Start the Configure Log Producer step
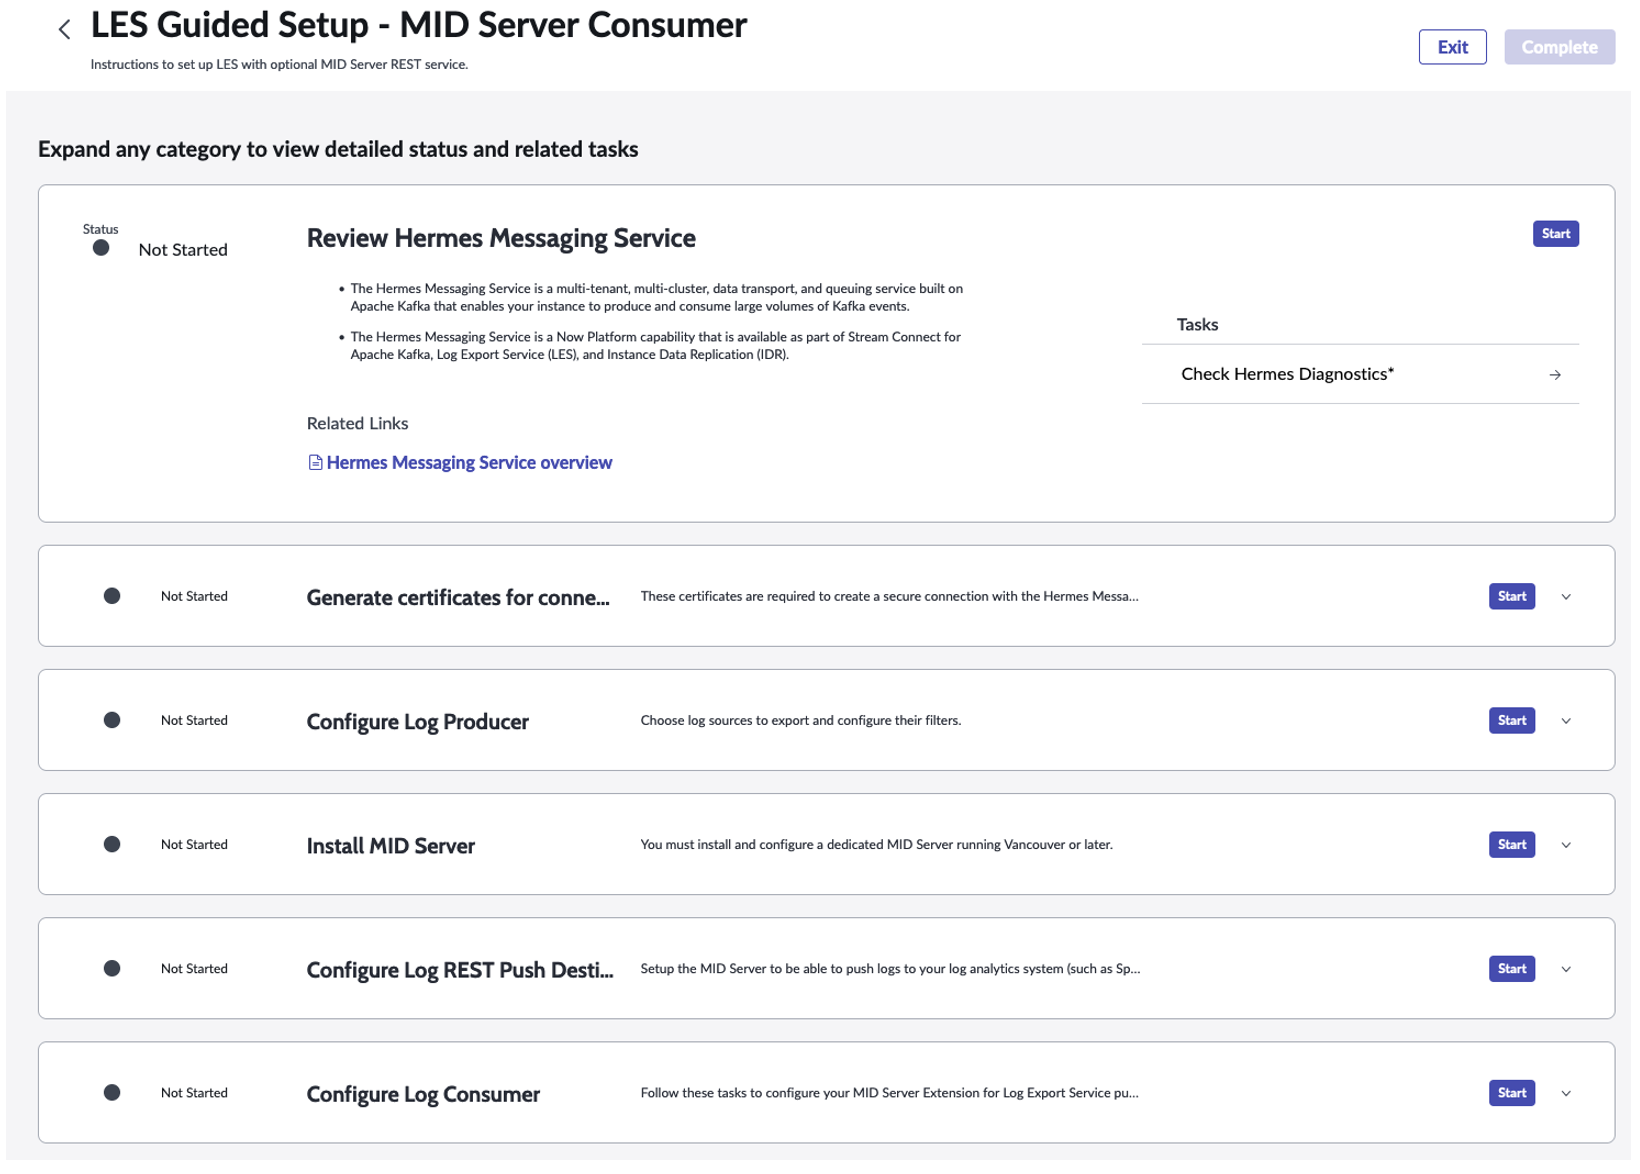1640x1174 pixels. tap(1511, 721)
